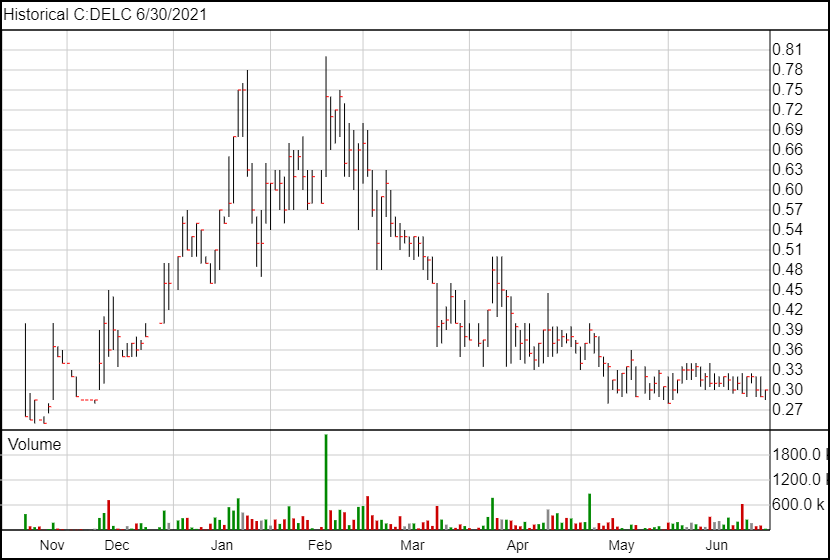
Task: Click the tallest green volume bar in February
Action: (x=326, y=482)
